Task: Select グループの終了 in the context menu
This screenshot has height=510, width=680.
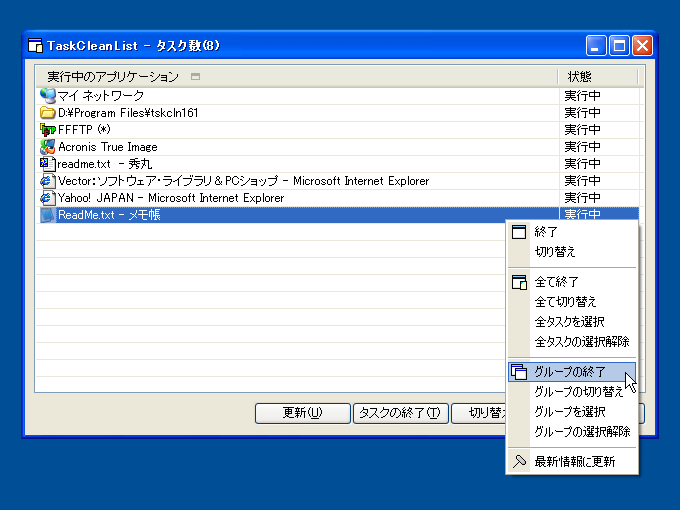Action: [572, 372]
